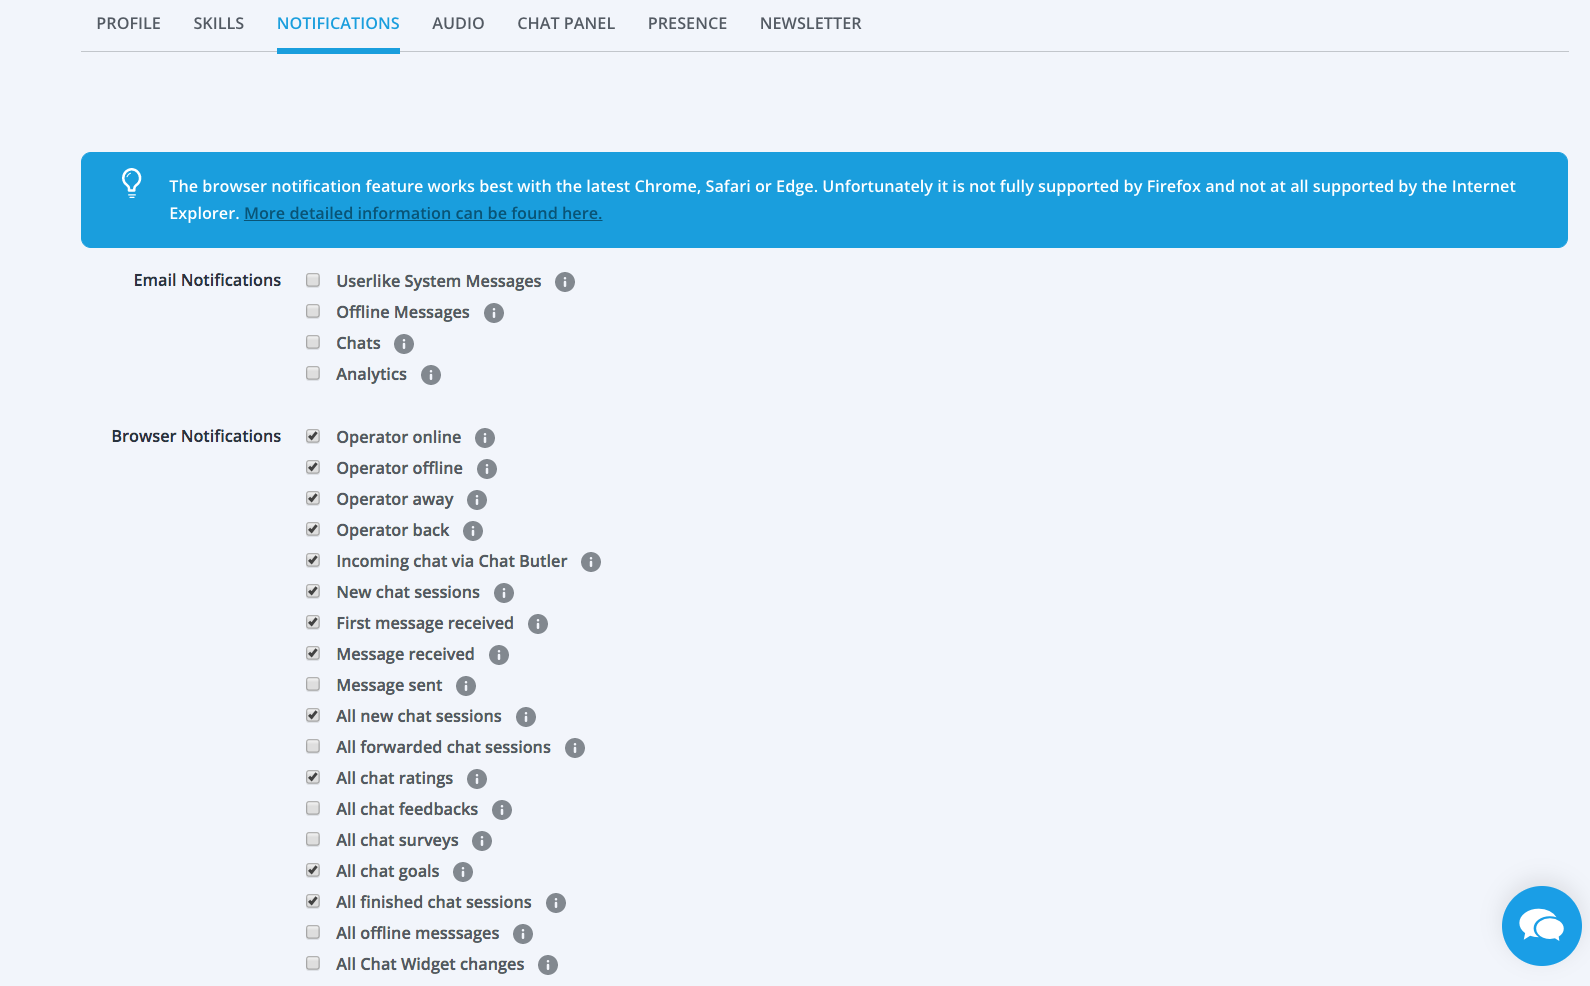The image size is (1590, 986).
Task: Show info for All chat feedbacks
Action: [x=502, y=810]
